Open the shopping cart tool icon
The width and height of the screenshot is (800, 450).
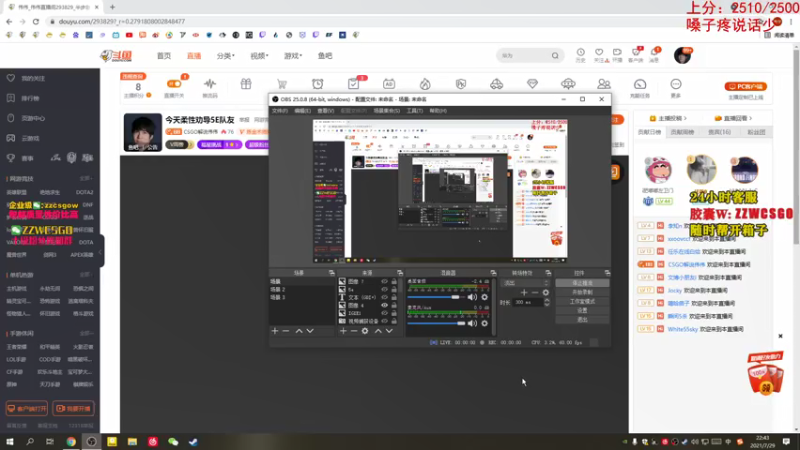(282, 84)
